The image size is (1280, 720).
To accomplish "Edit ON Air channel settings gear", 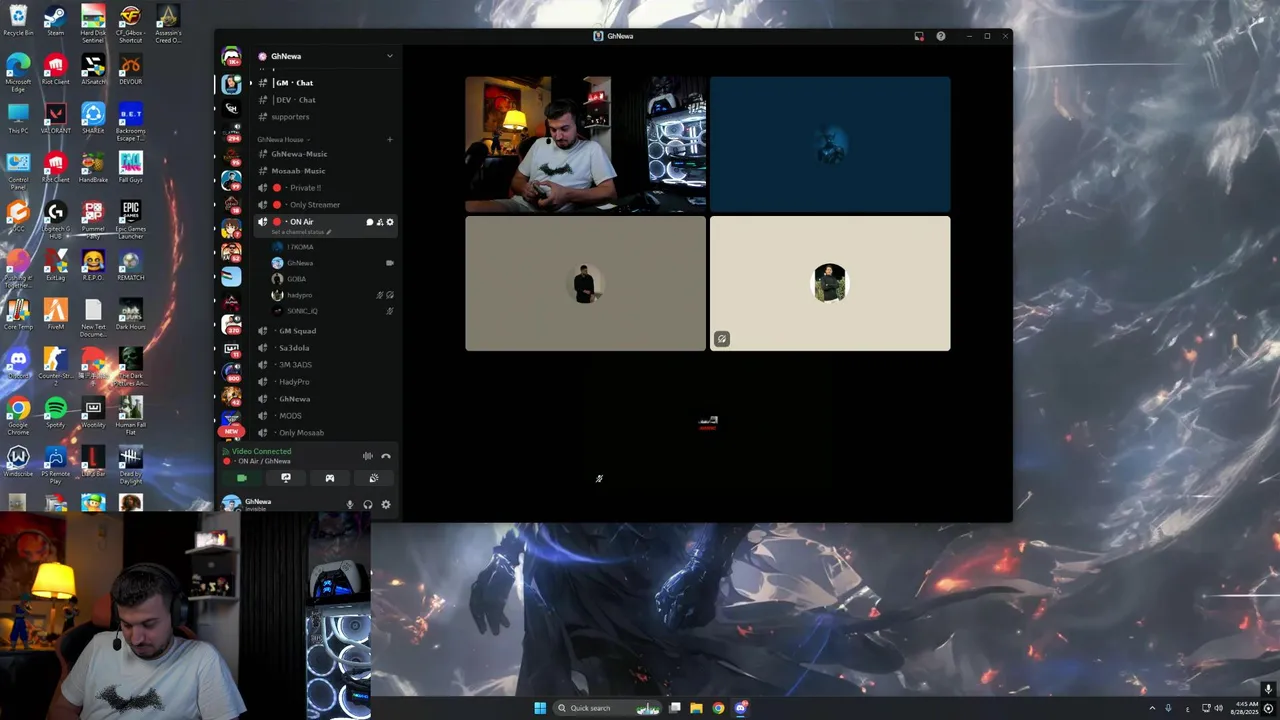I will (x=390, y=222).
